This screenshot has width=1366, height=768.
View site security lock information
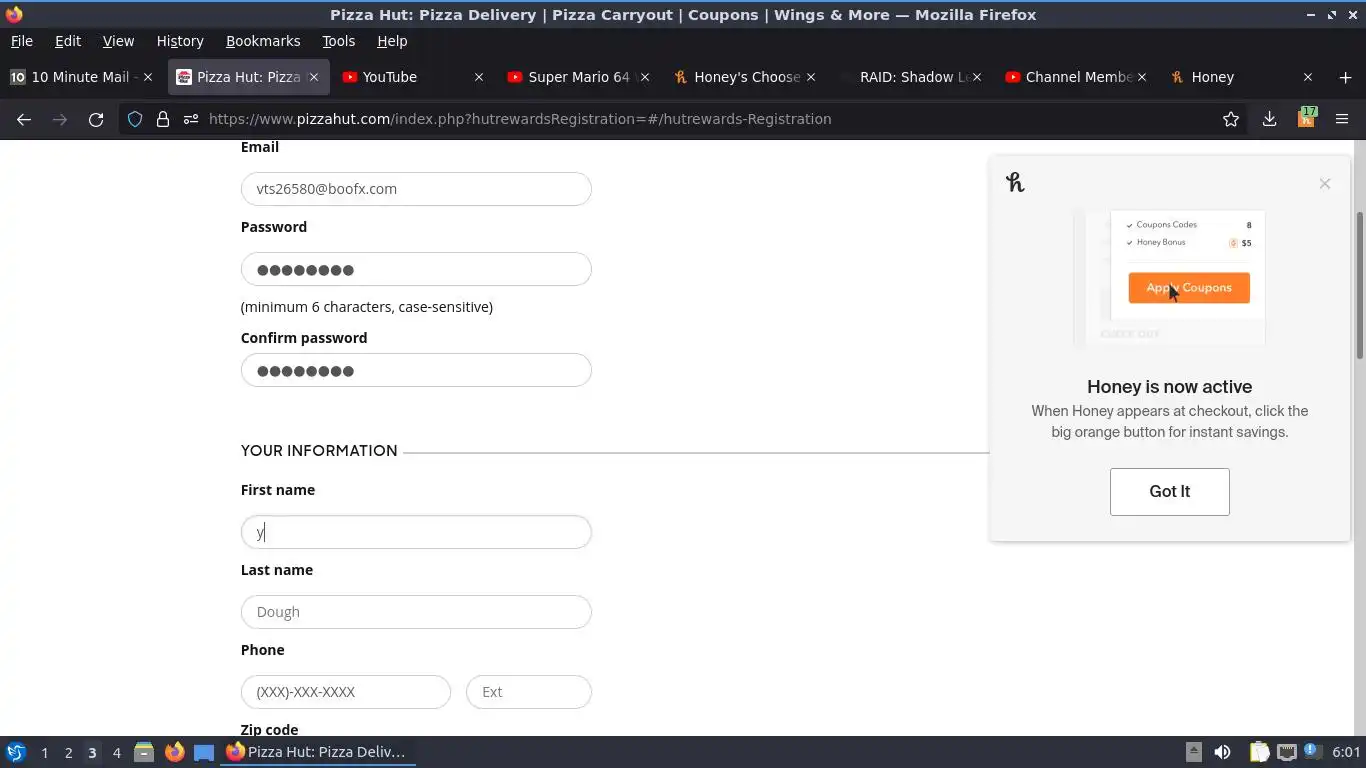coord(163,119)
